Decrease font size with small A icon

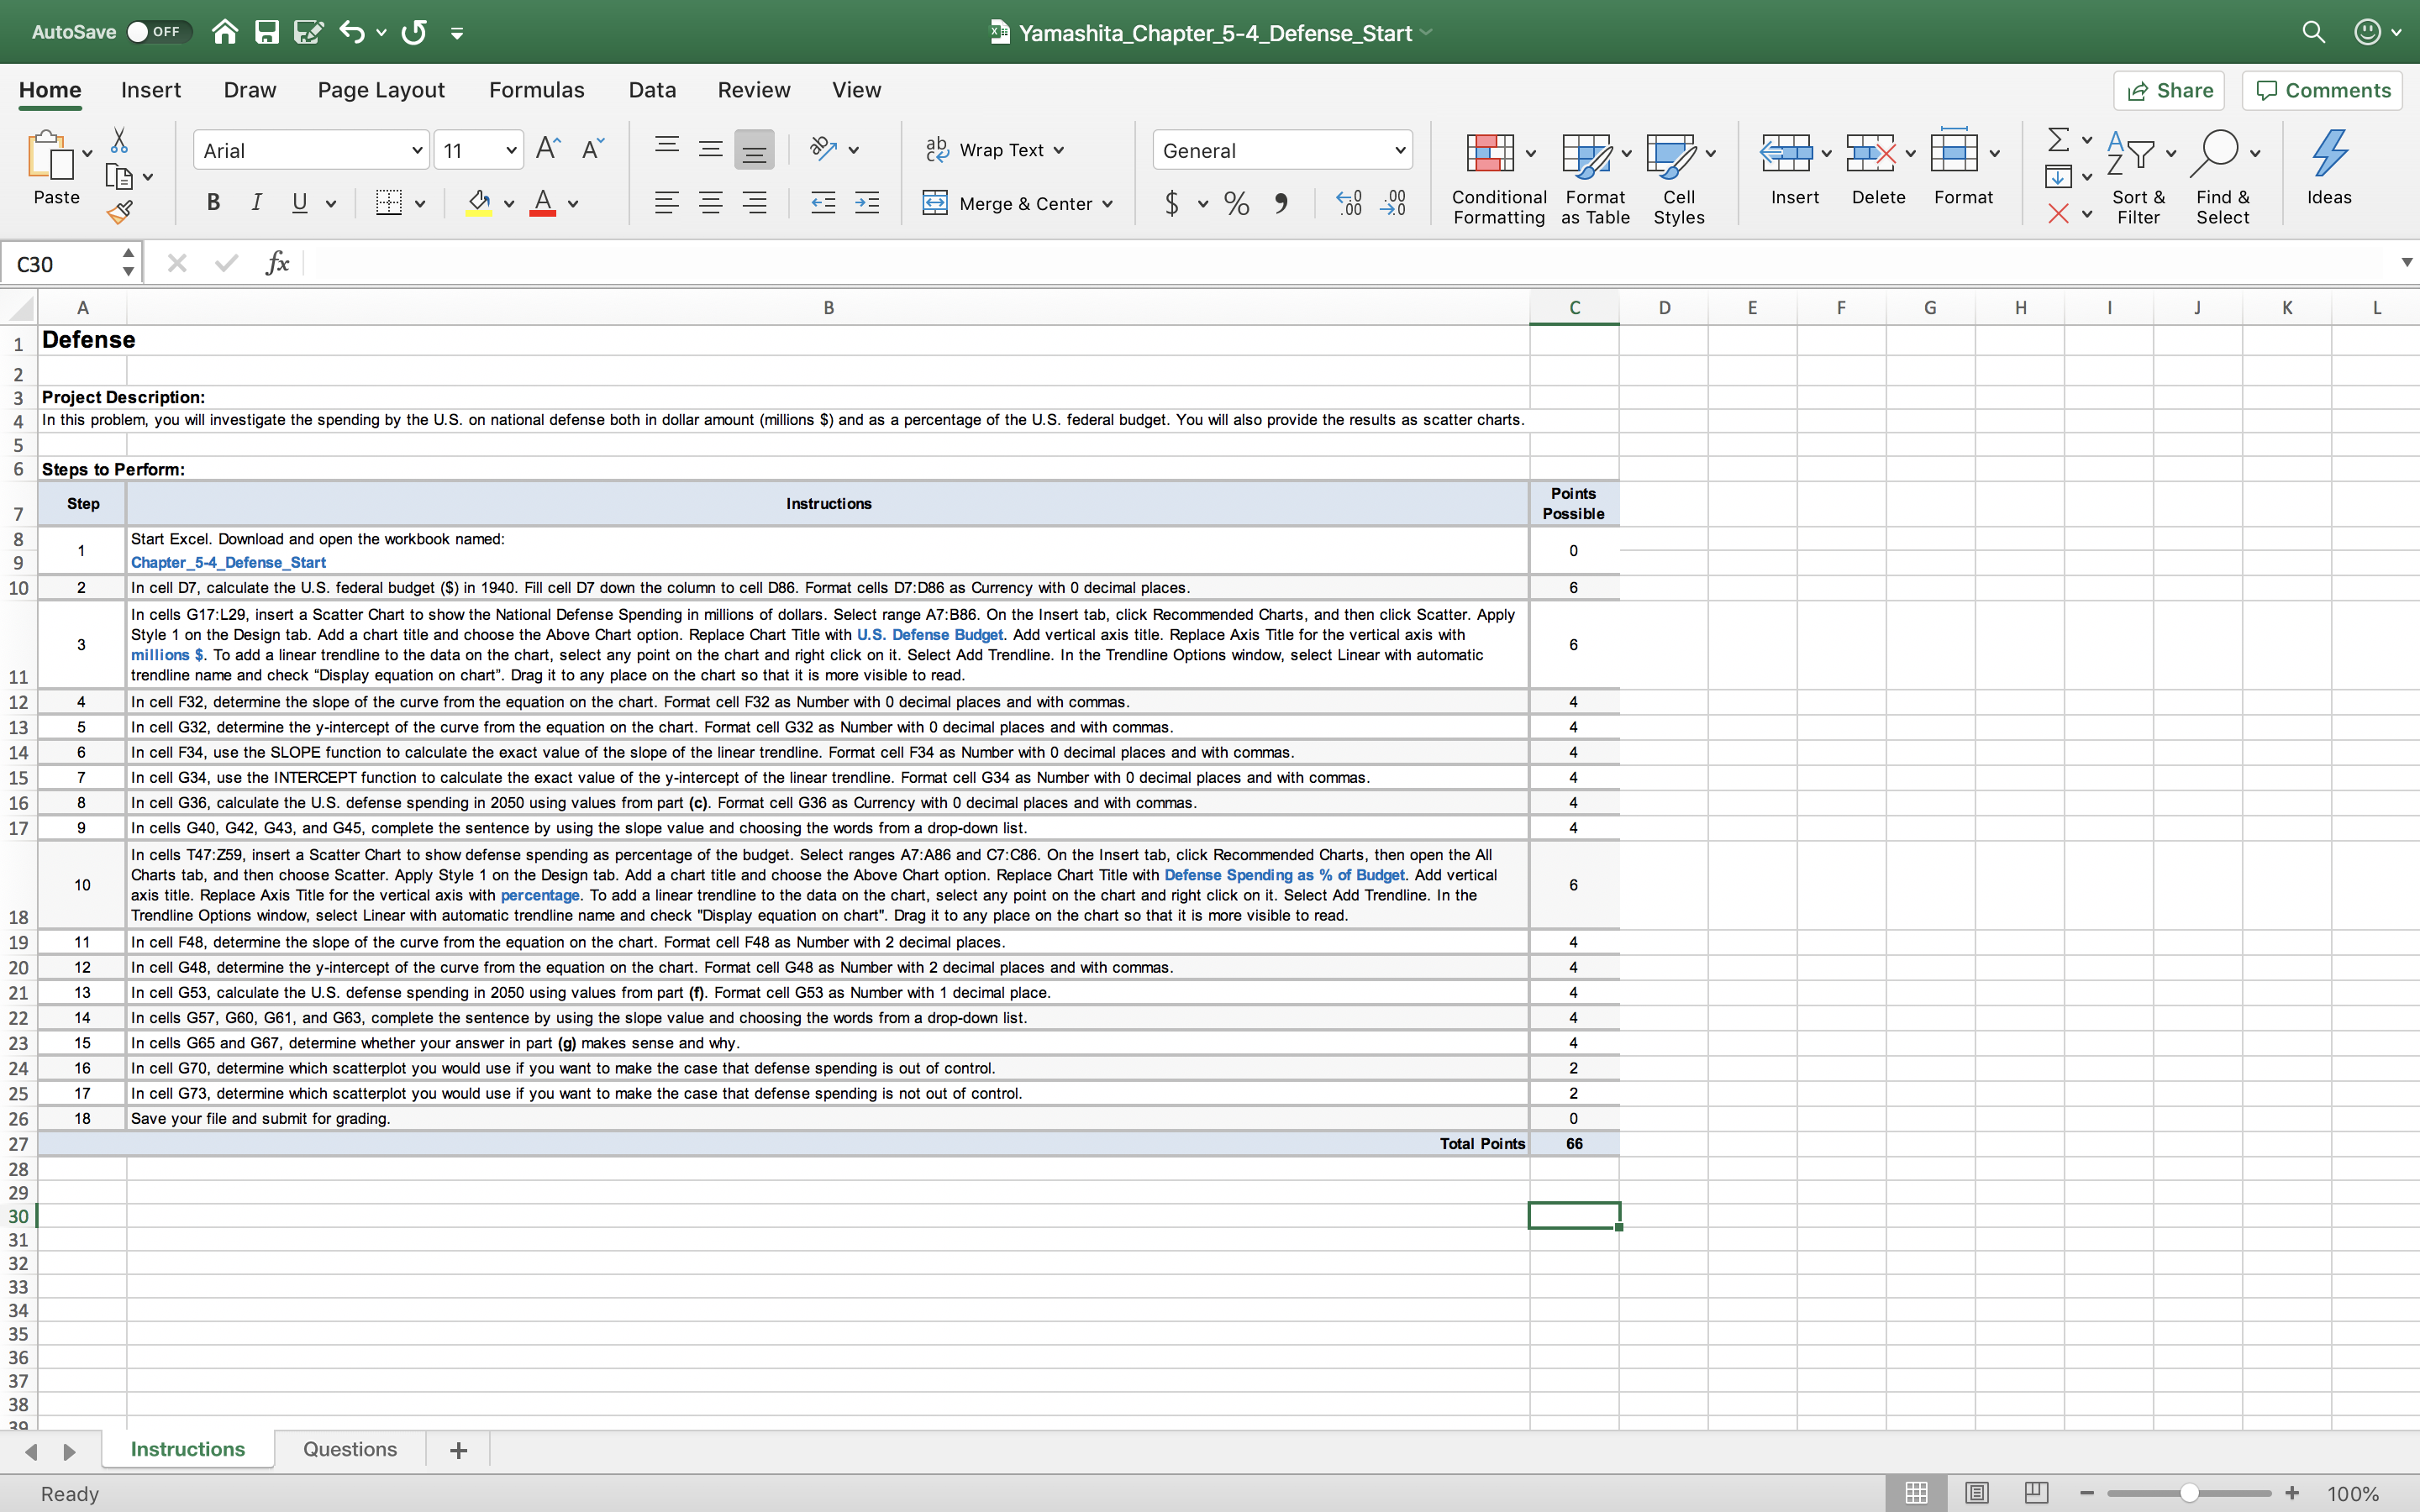[x=592, y=149]
